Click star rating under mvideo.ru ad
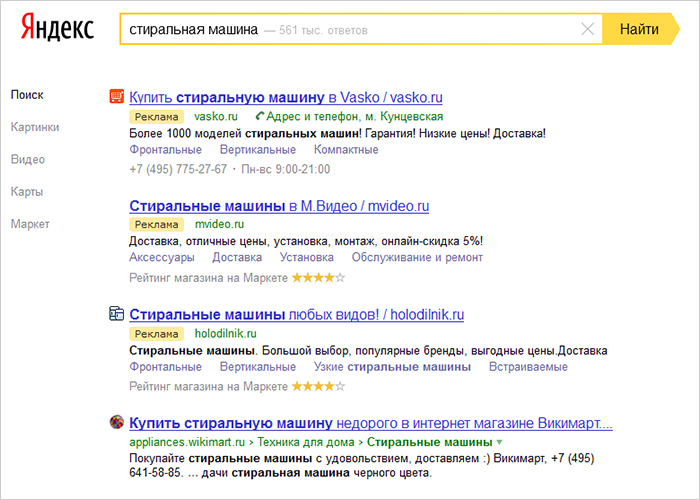The height and width of the screenshot is (500, 700). click(318, 278)
